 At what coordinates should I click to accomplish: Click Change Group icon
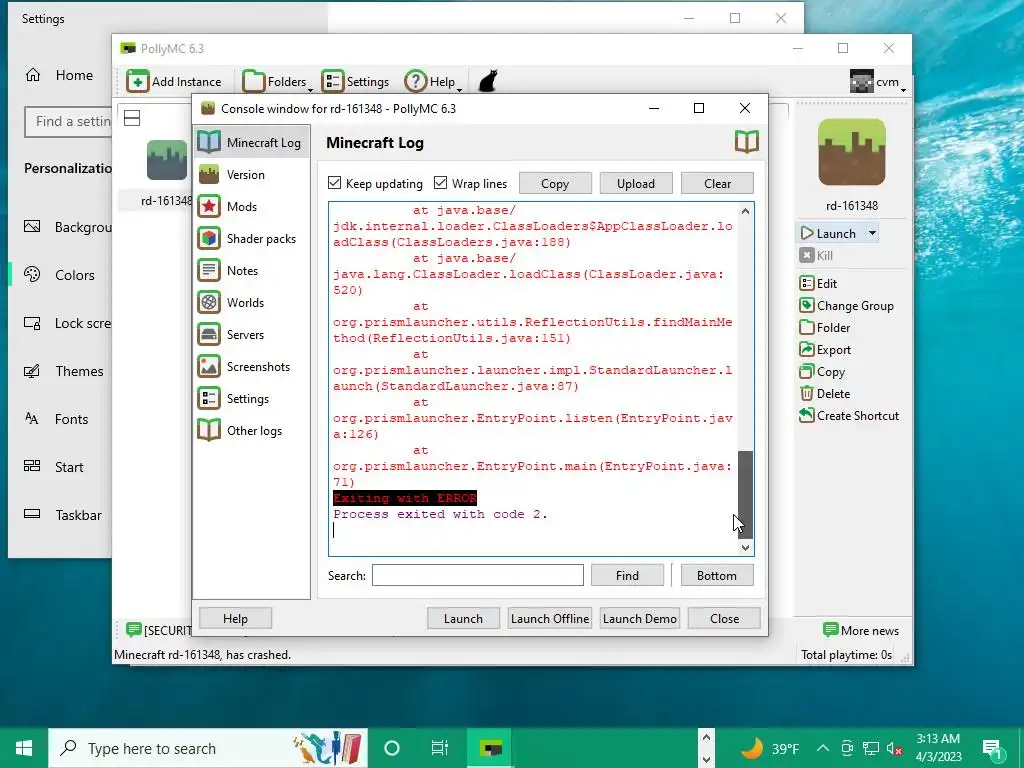(x=807, y=306)
